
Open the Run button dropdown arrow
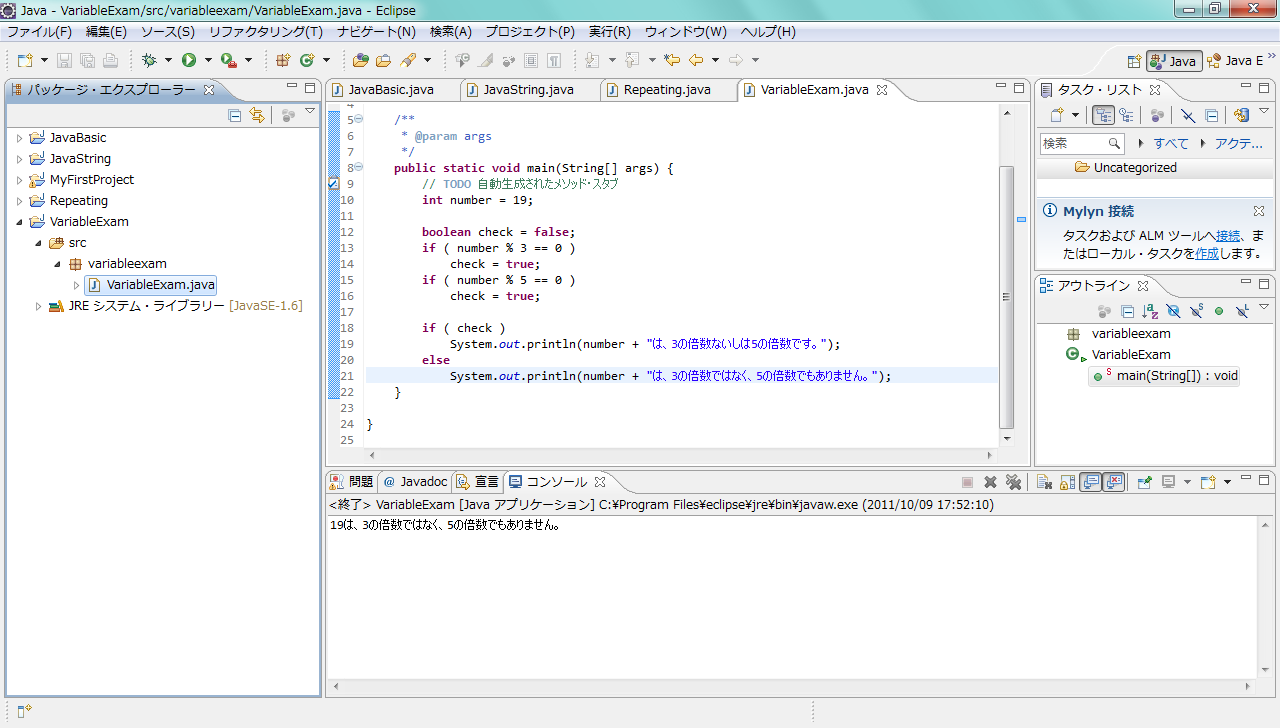(208, 60)
